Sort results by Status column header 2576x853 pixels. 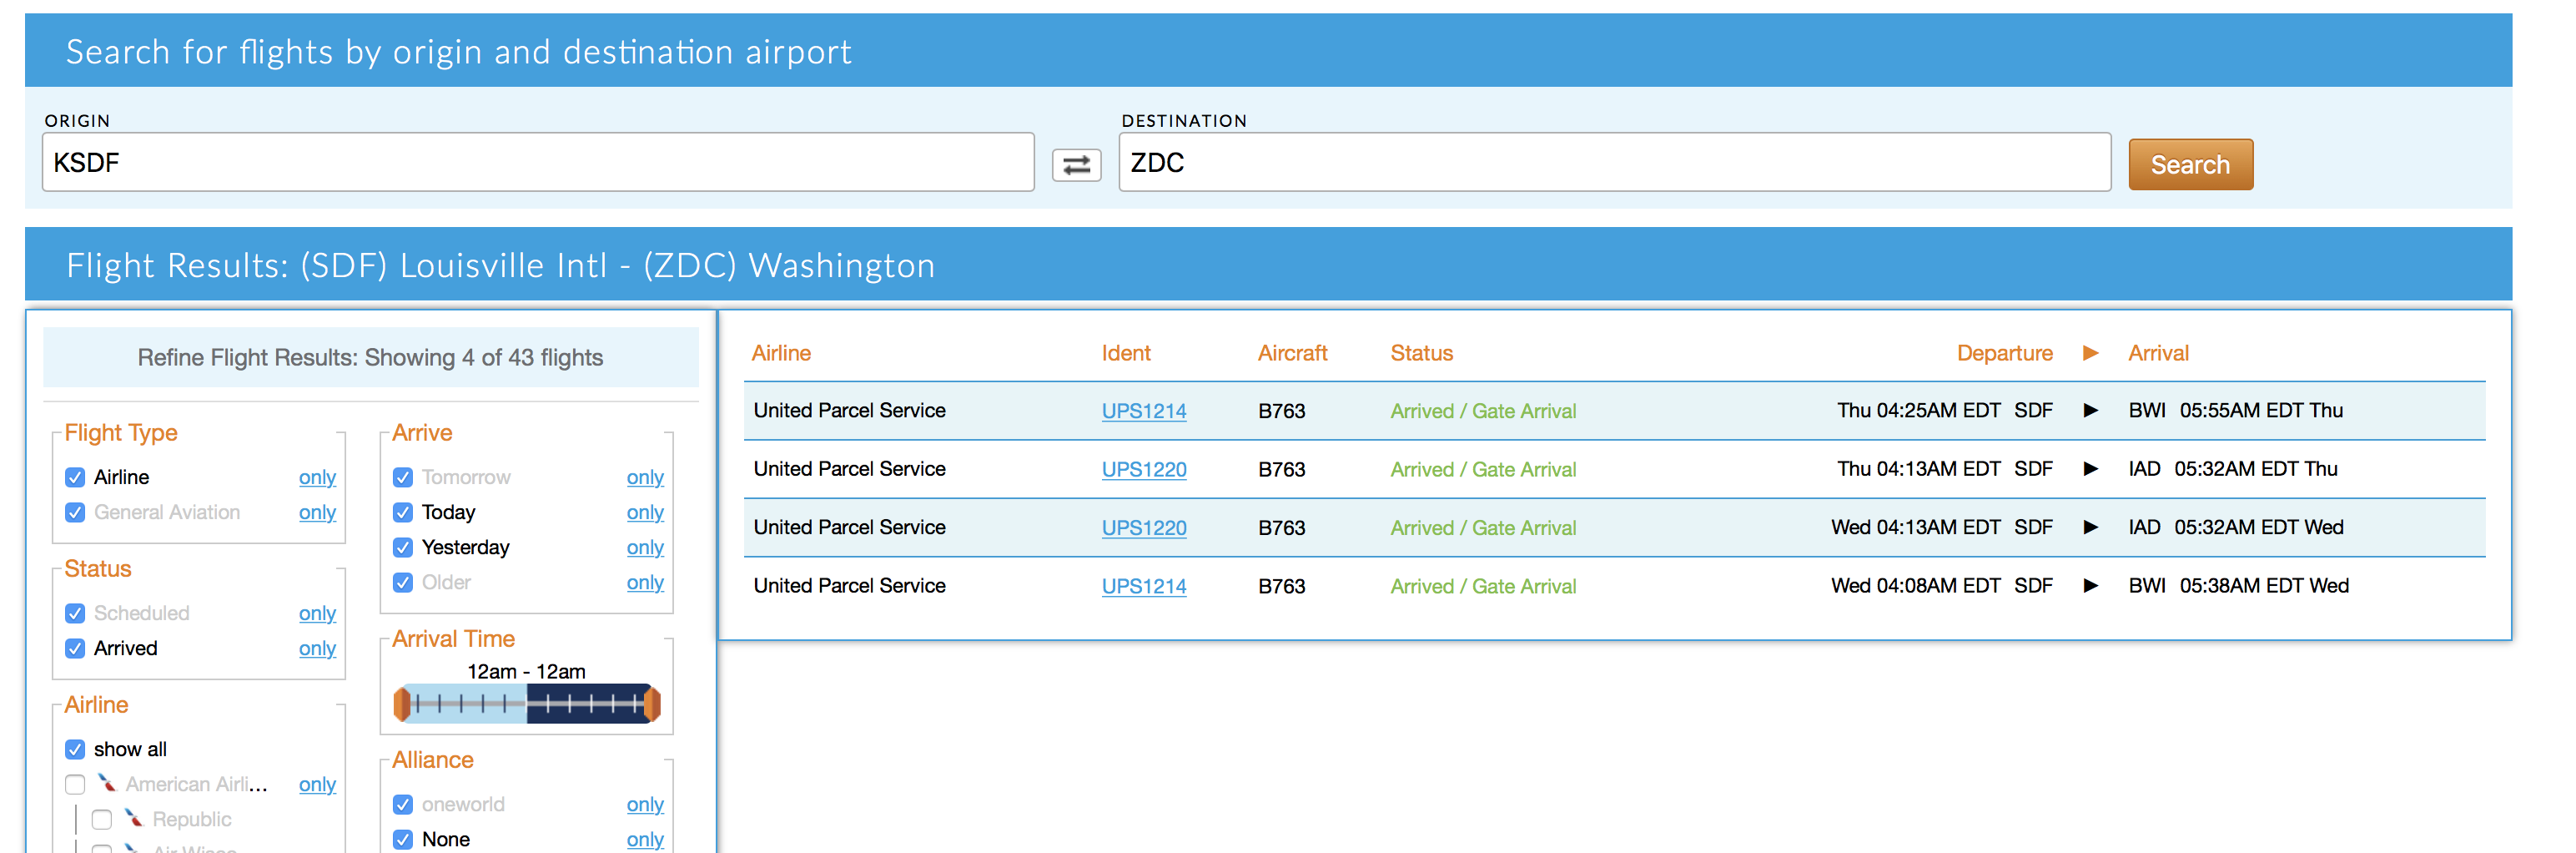1420,353
